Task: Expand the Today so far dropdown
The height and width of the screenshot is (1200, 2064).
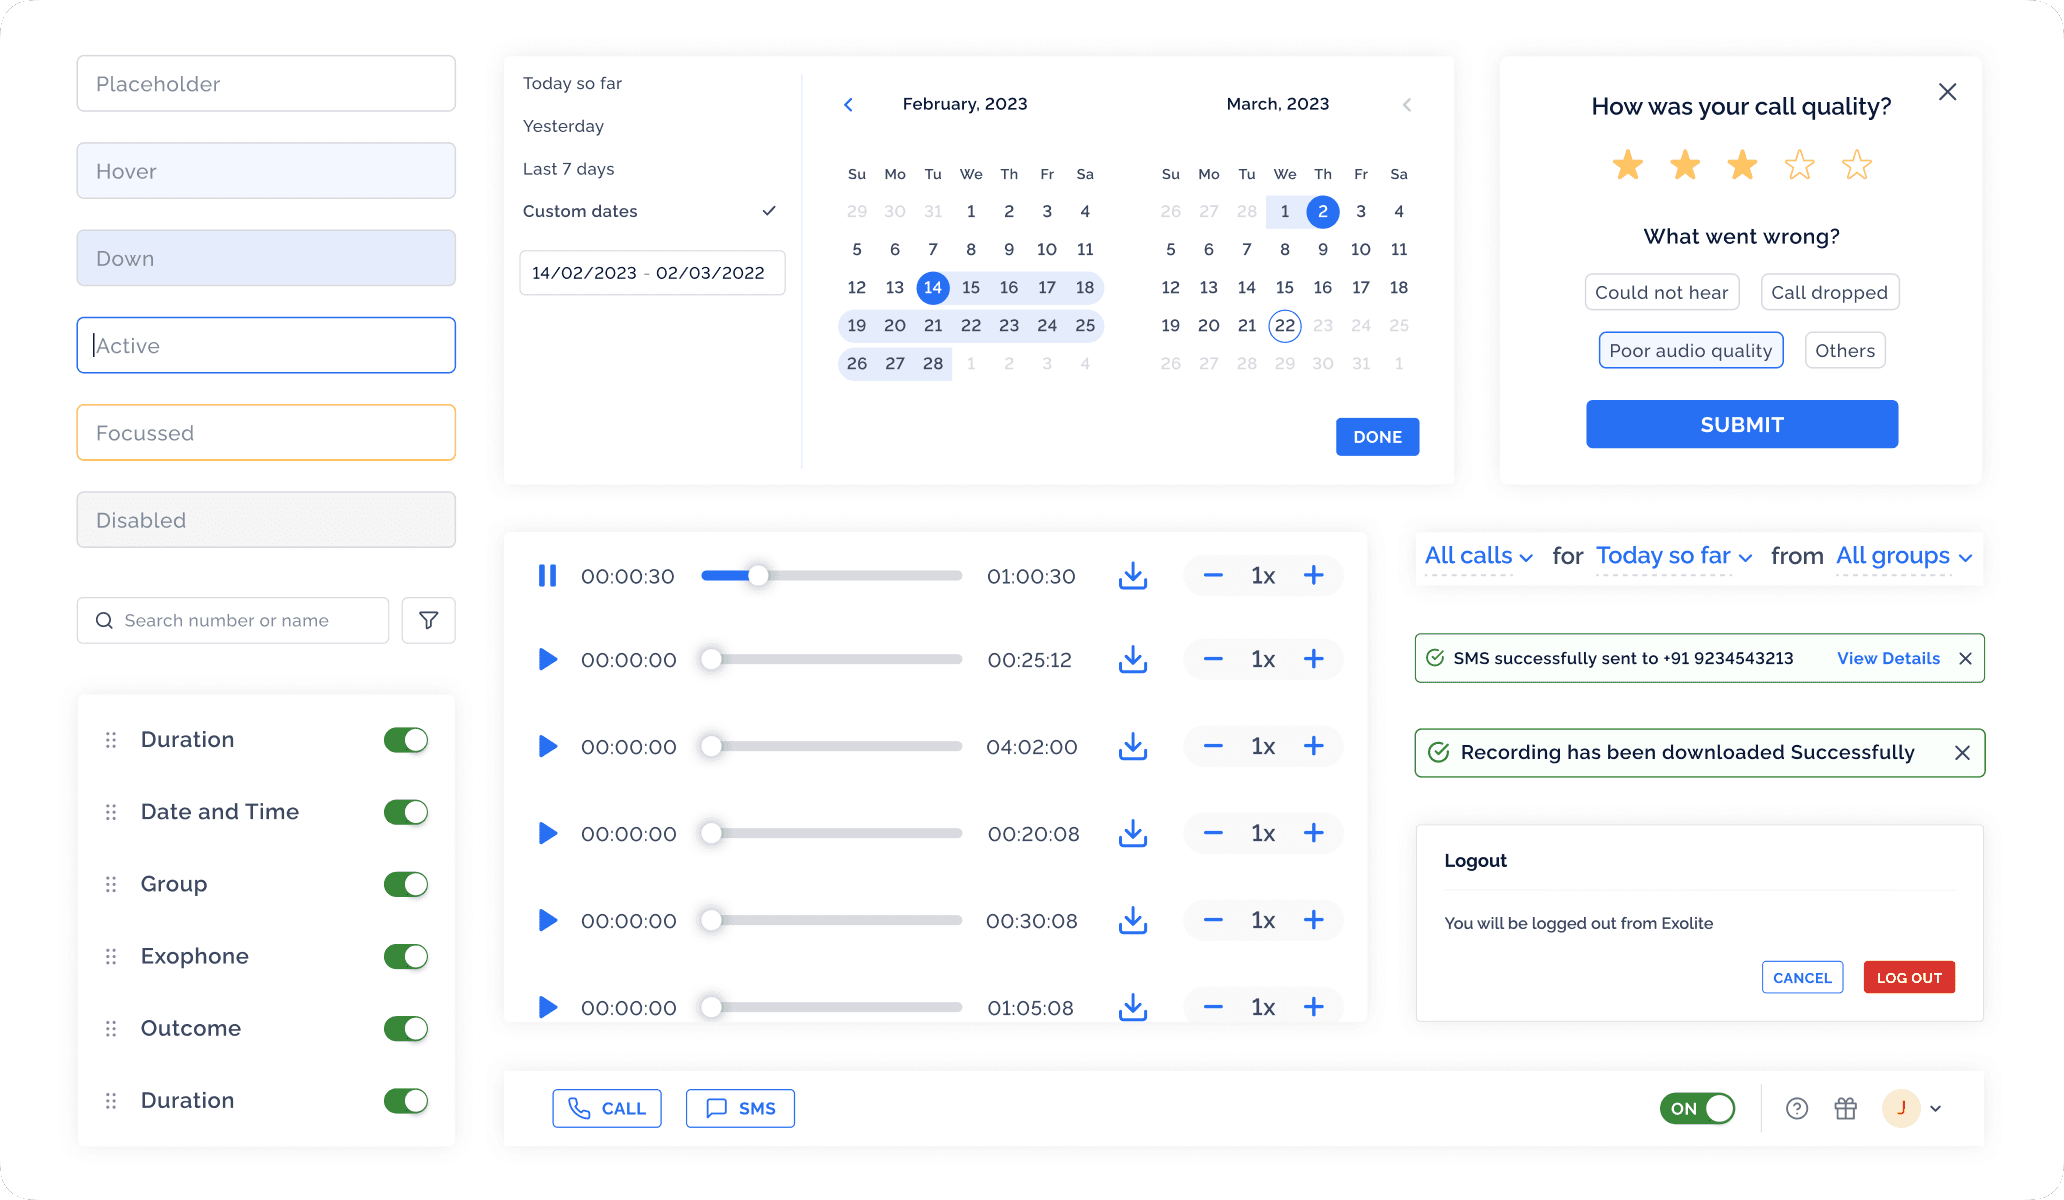Action: click(x=1673, y=556)
